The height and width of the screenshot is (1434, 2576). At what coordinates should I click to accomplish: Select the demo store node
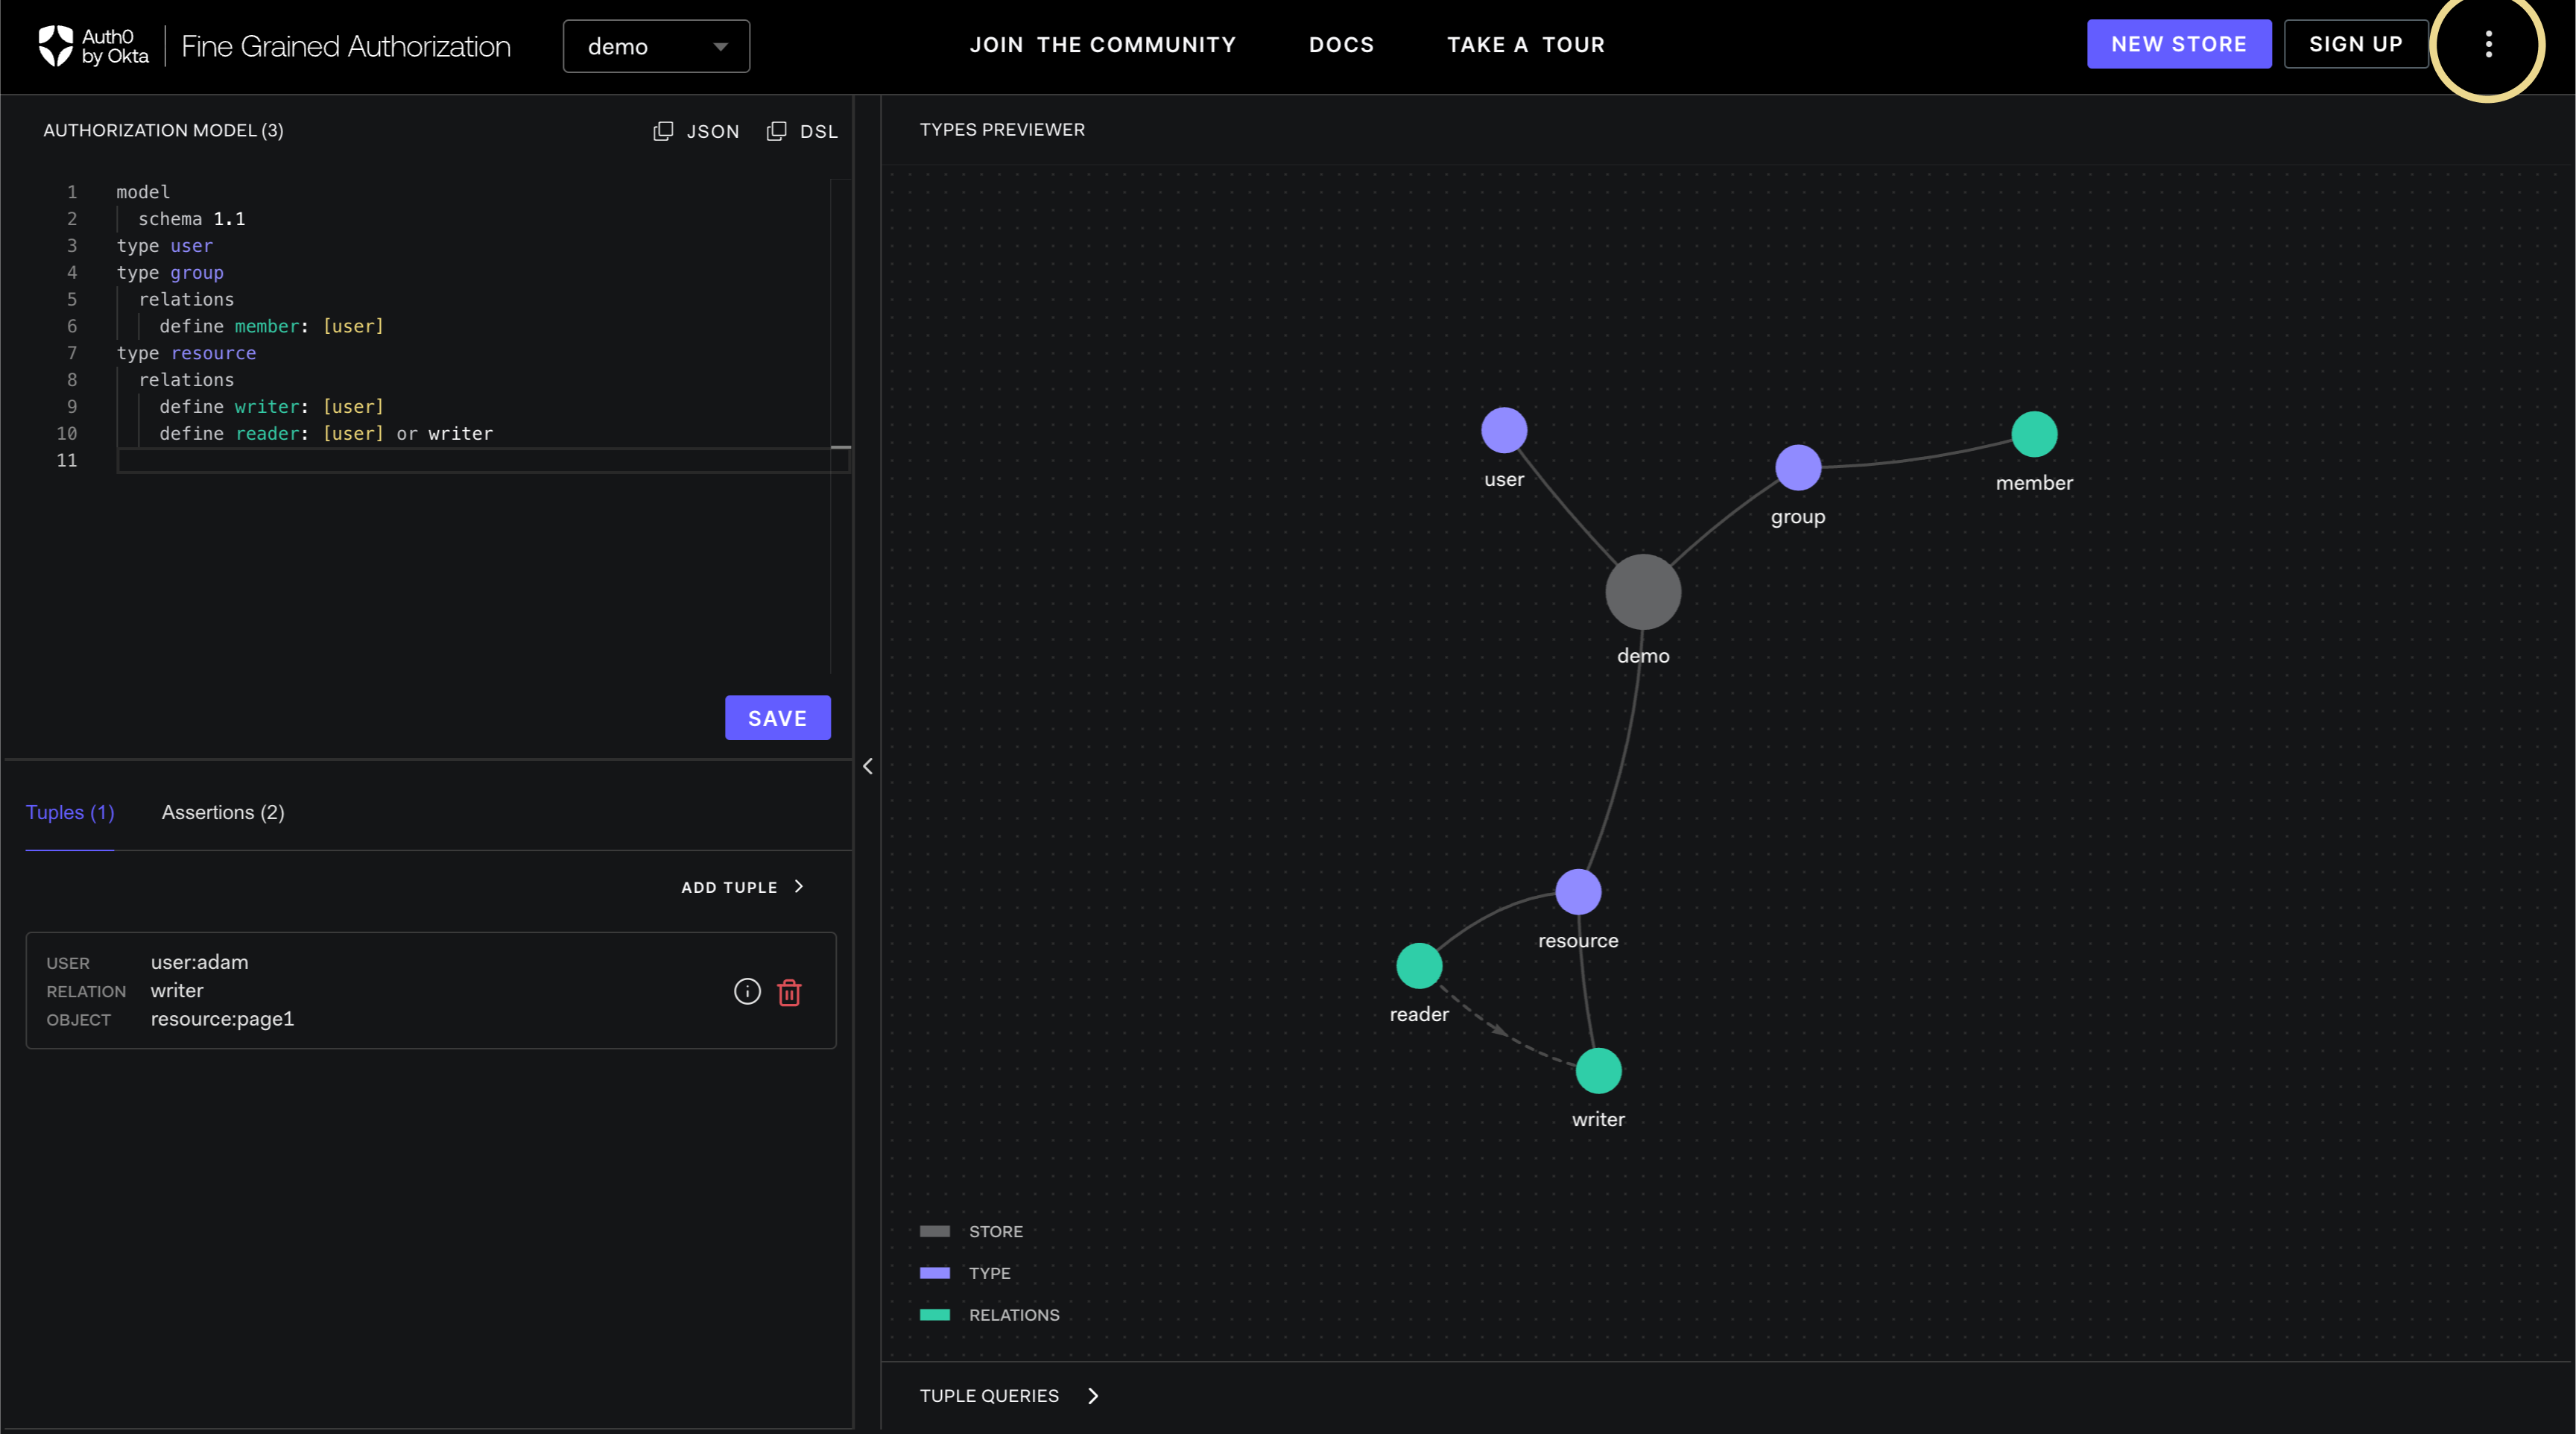pos(1642,592)
